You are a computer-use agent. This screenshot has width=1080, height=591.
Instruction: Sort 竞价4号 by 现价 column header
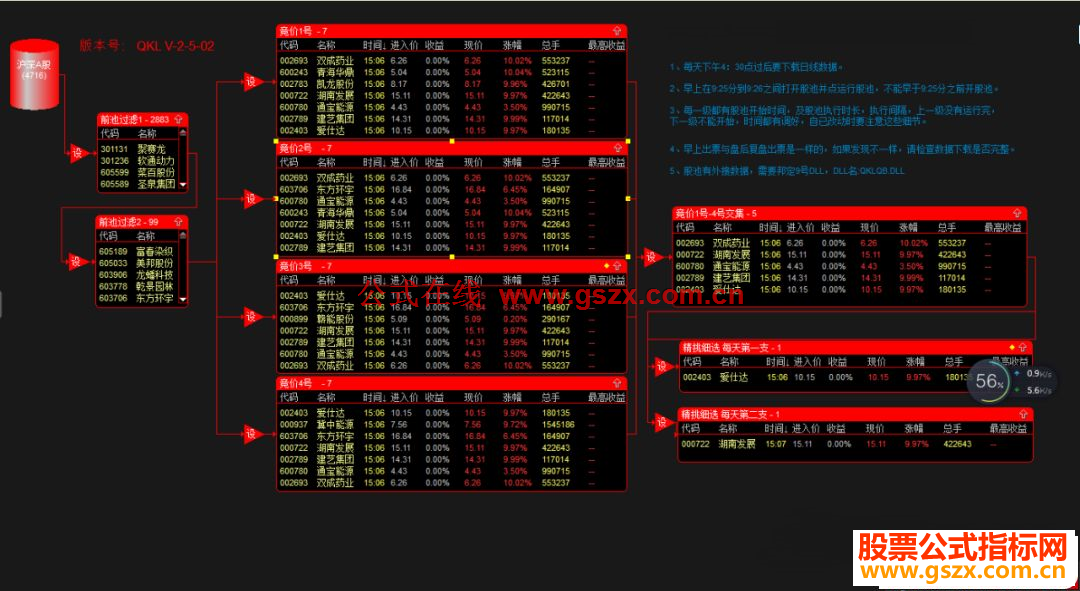click(473, 397)
